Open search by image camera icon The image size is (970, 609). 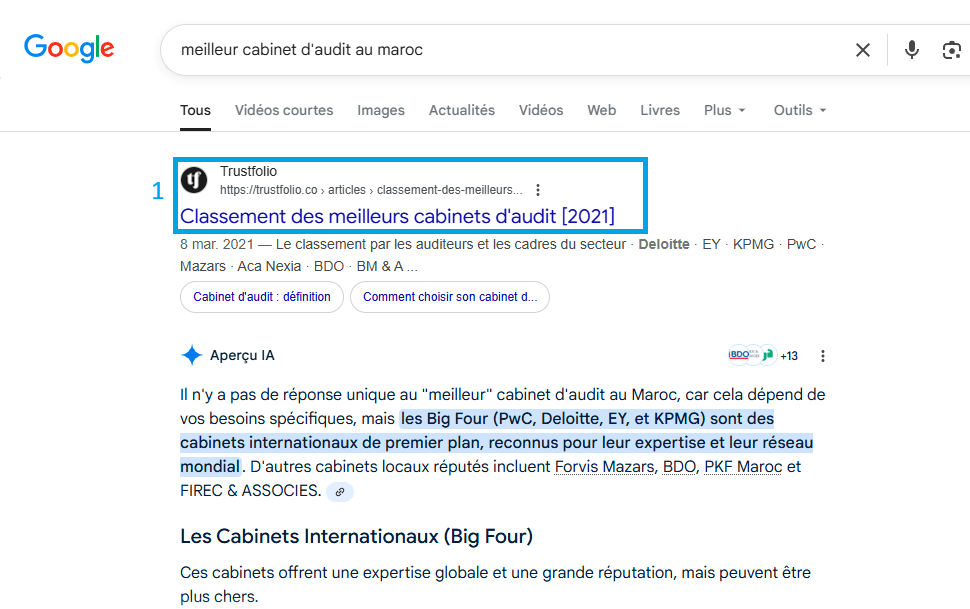951,50
